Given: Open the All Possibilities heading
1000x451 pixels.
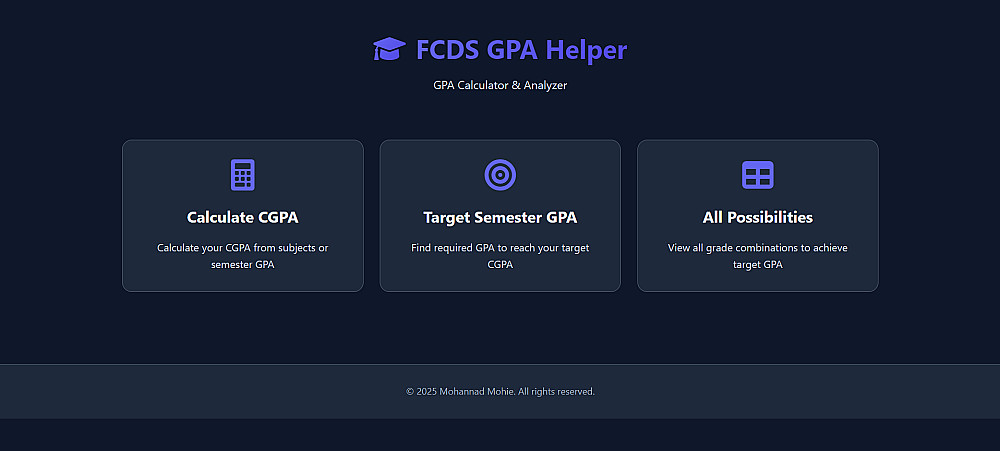Looking at the screenshot, I should tap(758, 217).
